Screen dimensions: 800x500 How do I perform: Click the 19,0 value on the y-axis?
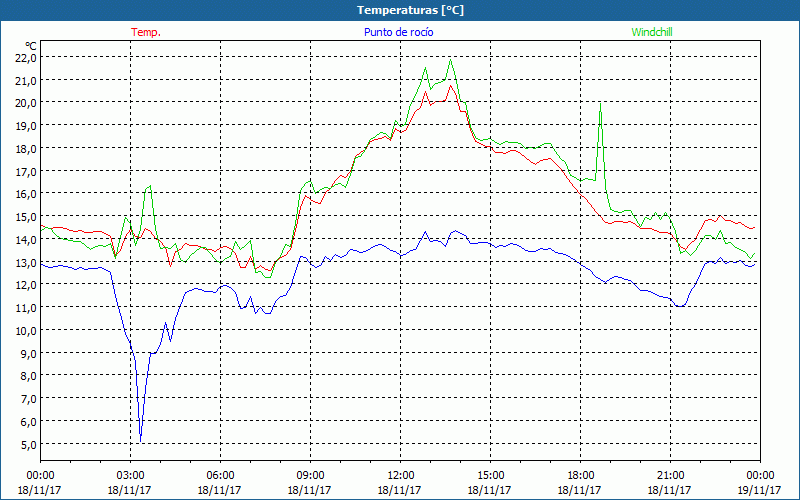point(26,126)
